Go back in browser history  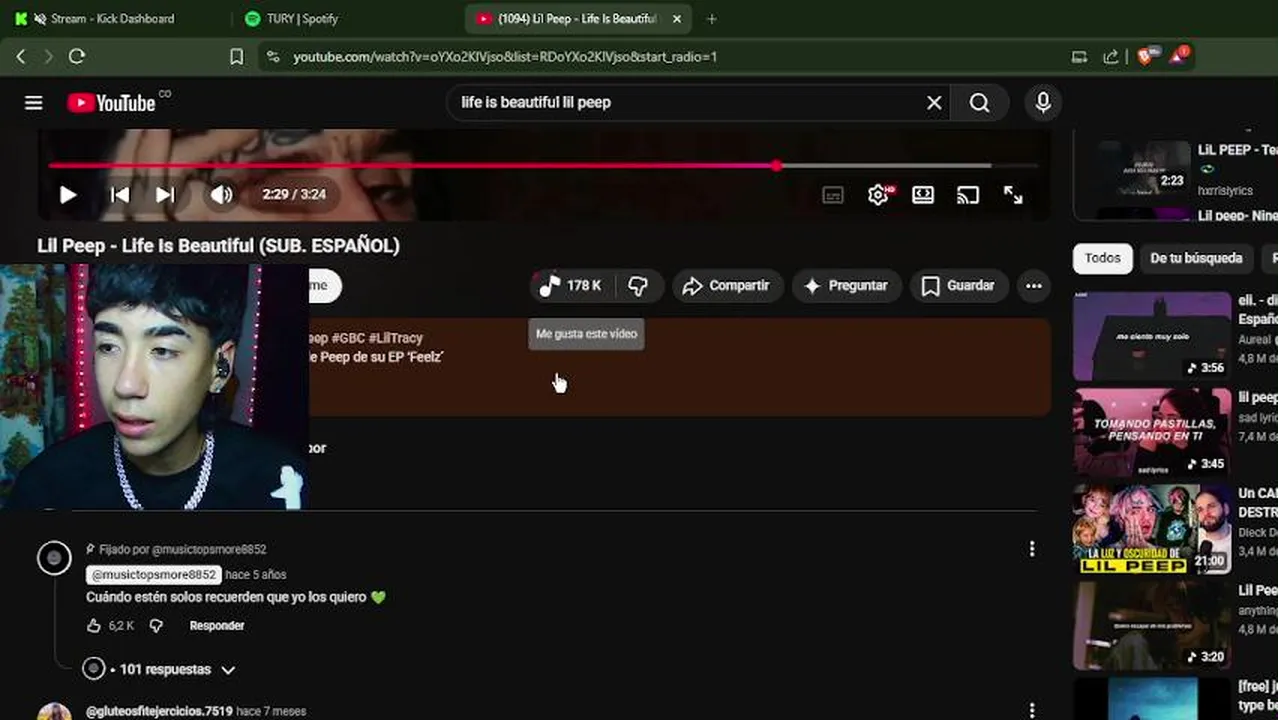(21, 57)
